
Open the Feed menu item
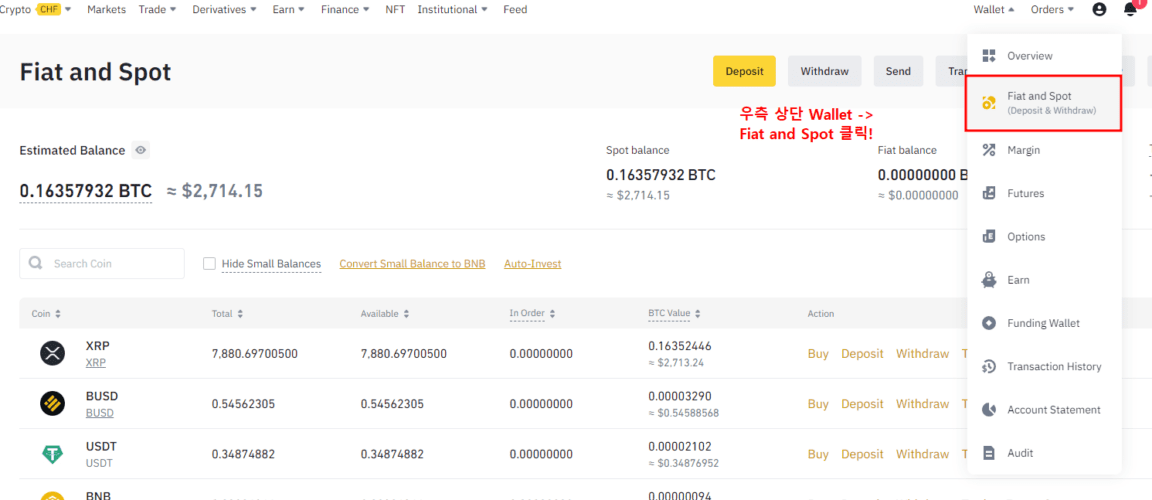515,10
